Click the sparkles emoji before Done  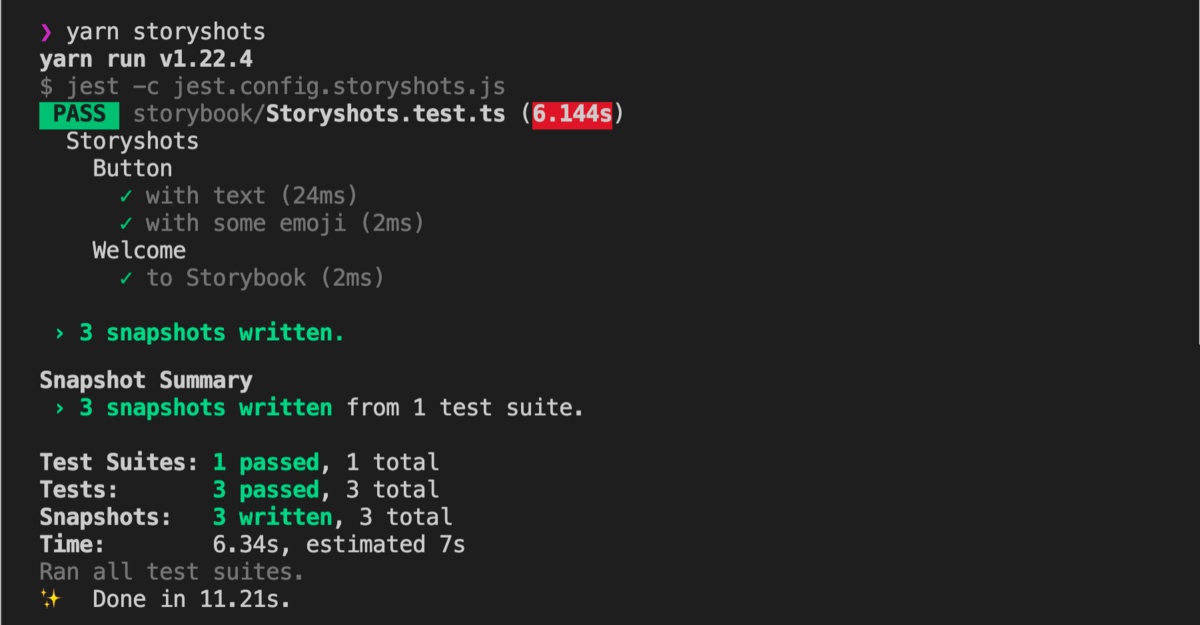point(49,600)
